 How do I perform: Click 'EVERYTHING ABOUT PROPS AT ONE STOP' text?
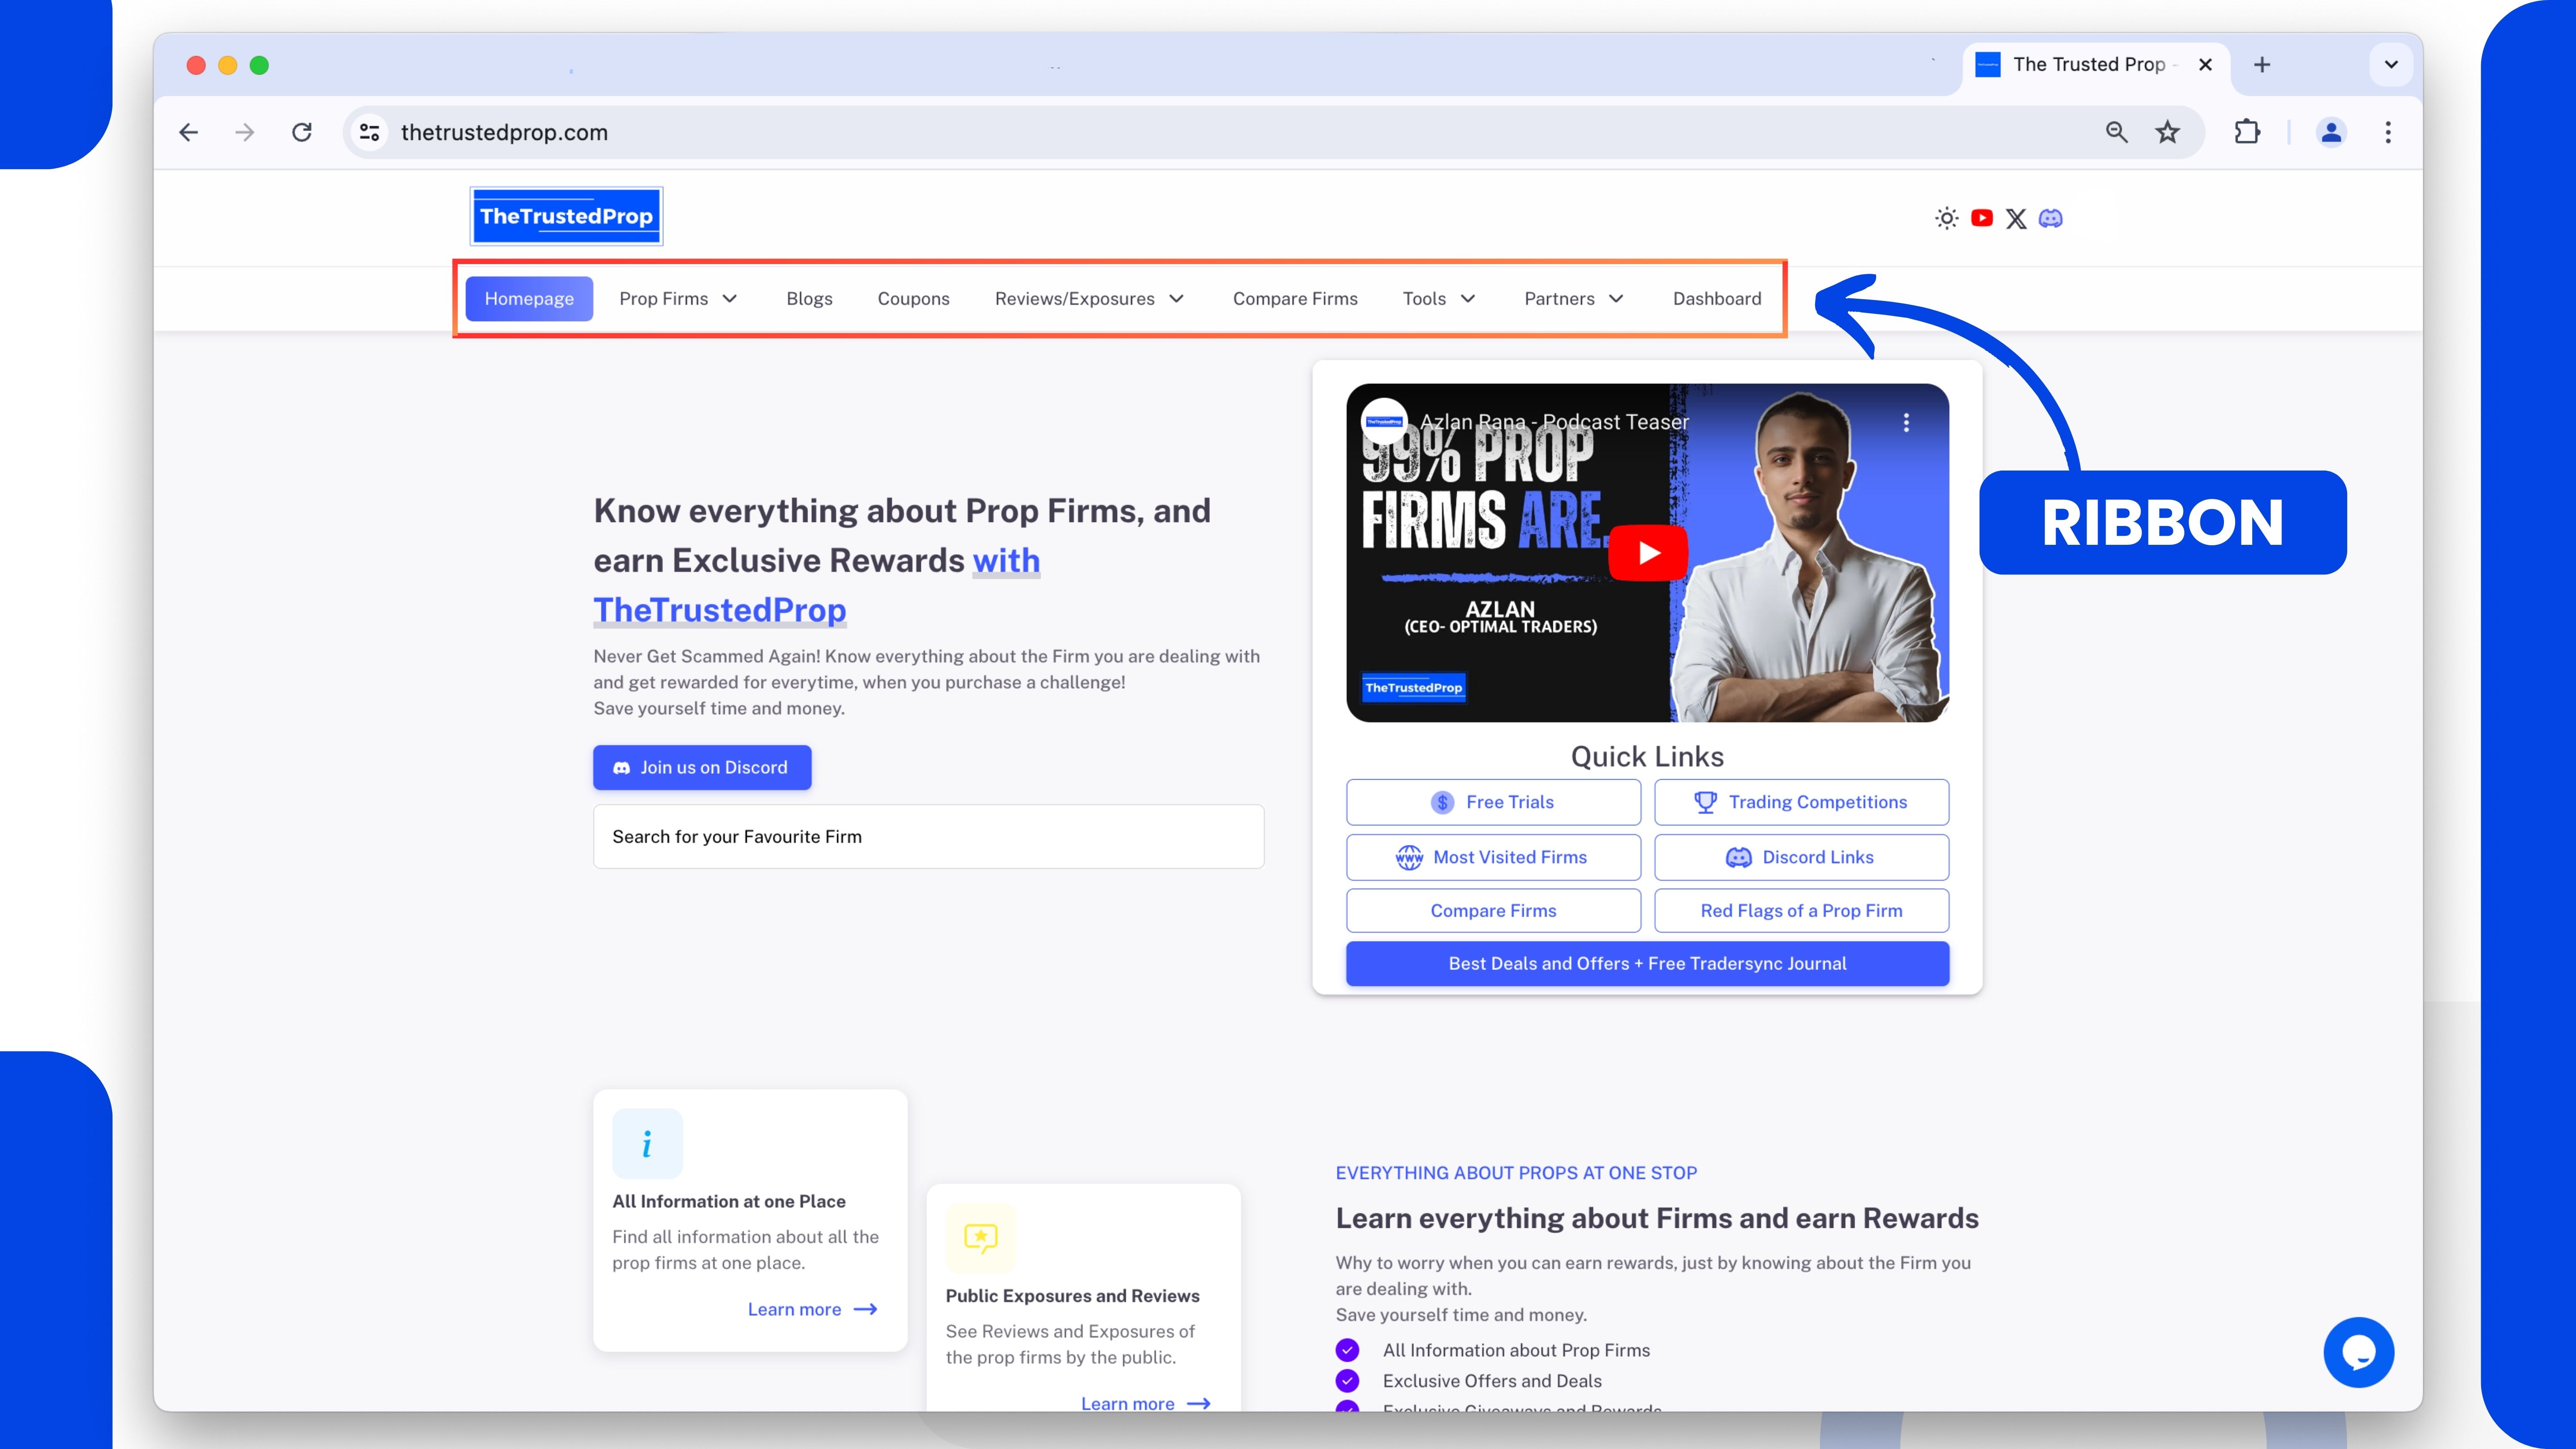[1516, 1173]
